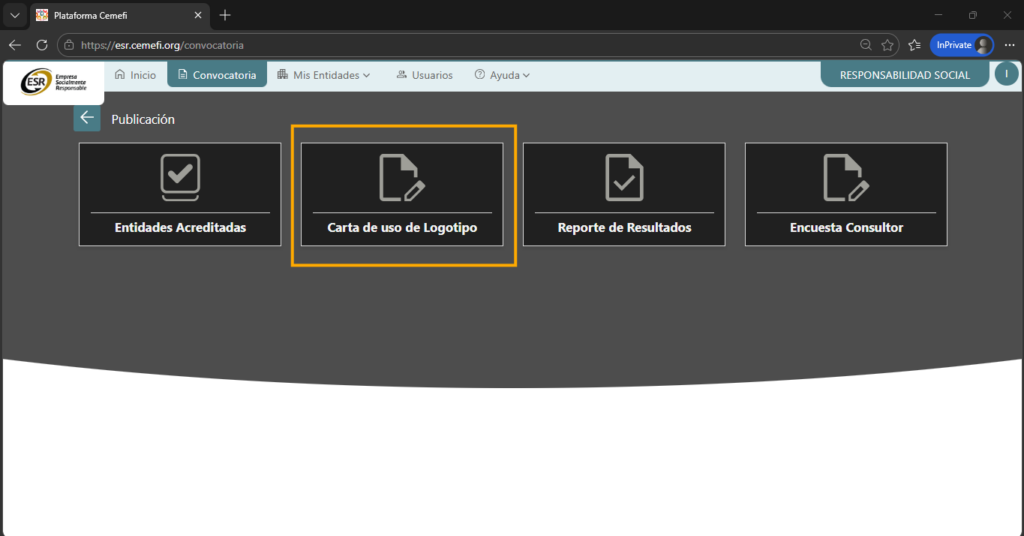The height and width of the screenshot is (536, 1024).
Task: Select the Convocatoria menu tab
Action: [216, 75]
